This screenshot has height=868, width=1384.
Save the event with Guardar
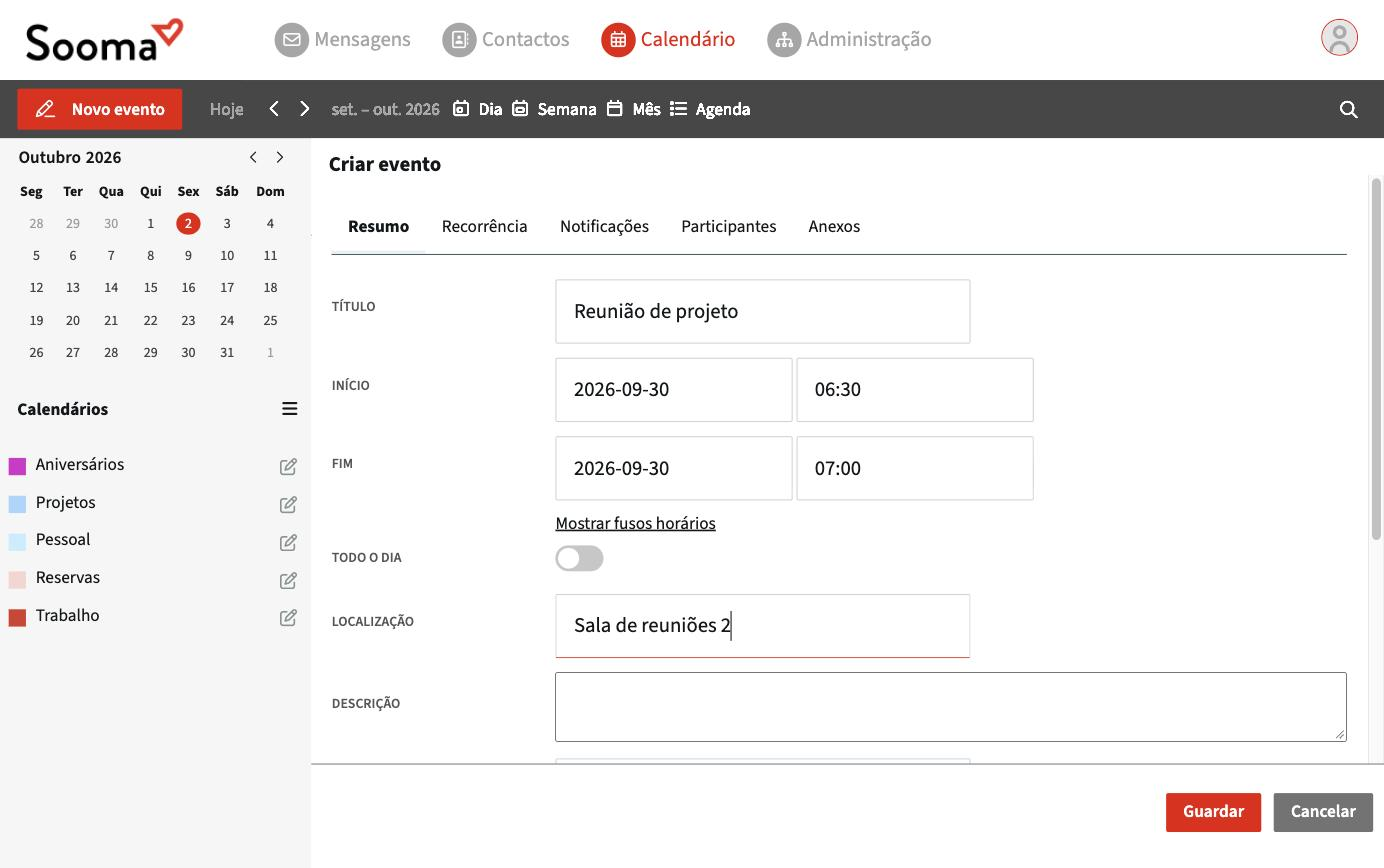pos(1213,812)
